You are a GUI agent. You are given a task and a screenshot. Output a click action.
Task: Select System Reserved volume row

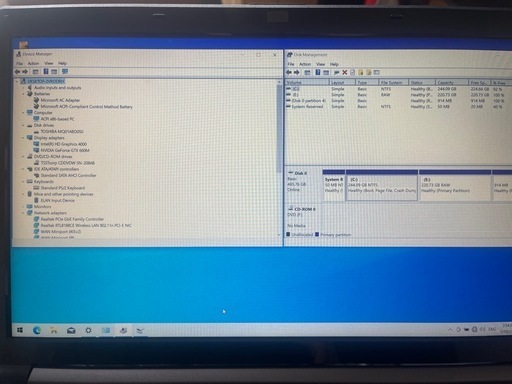tap(397, 107)
